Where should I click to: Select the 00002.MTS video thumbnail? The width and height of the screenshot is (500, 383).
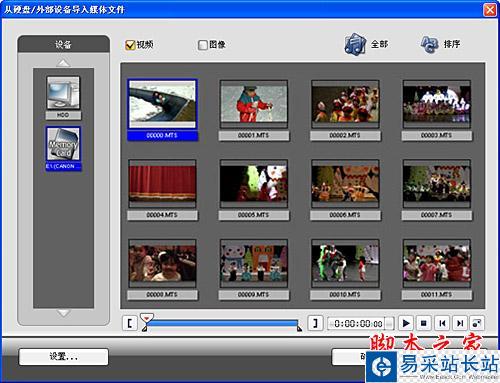point(345,104)
